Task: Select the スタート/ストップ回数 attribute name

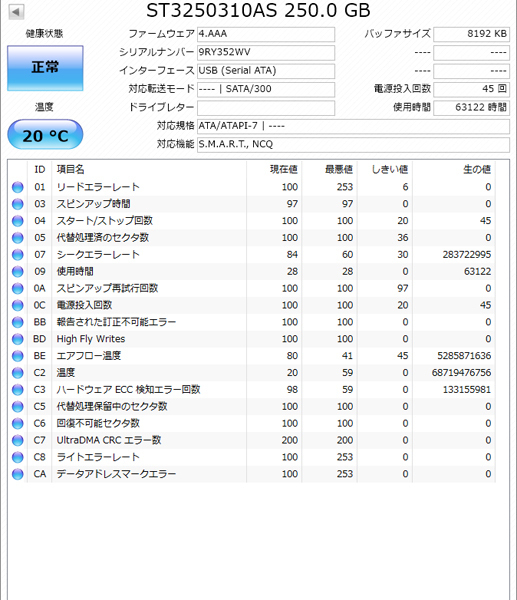Action: click(x=105, y=221)
